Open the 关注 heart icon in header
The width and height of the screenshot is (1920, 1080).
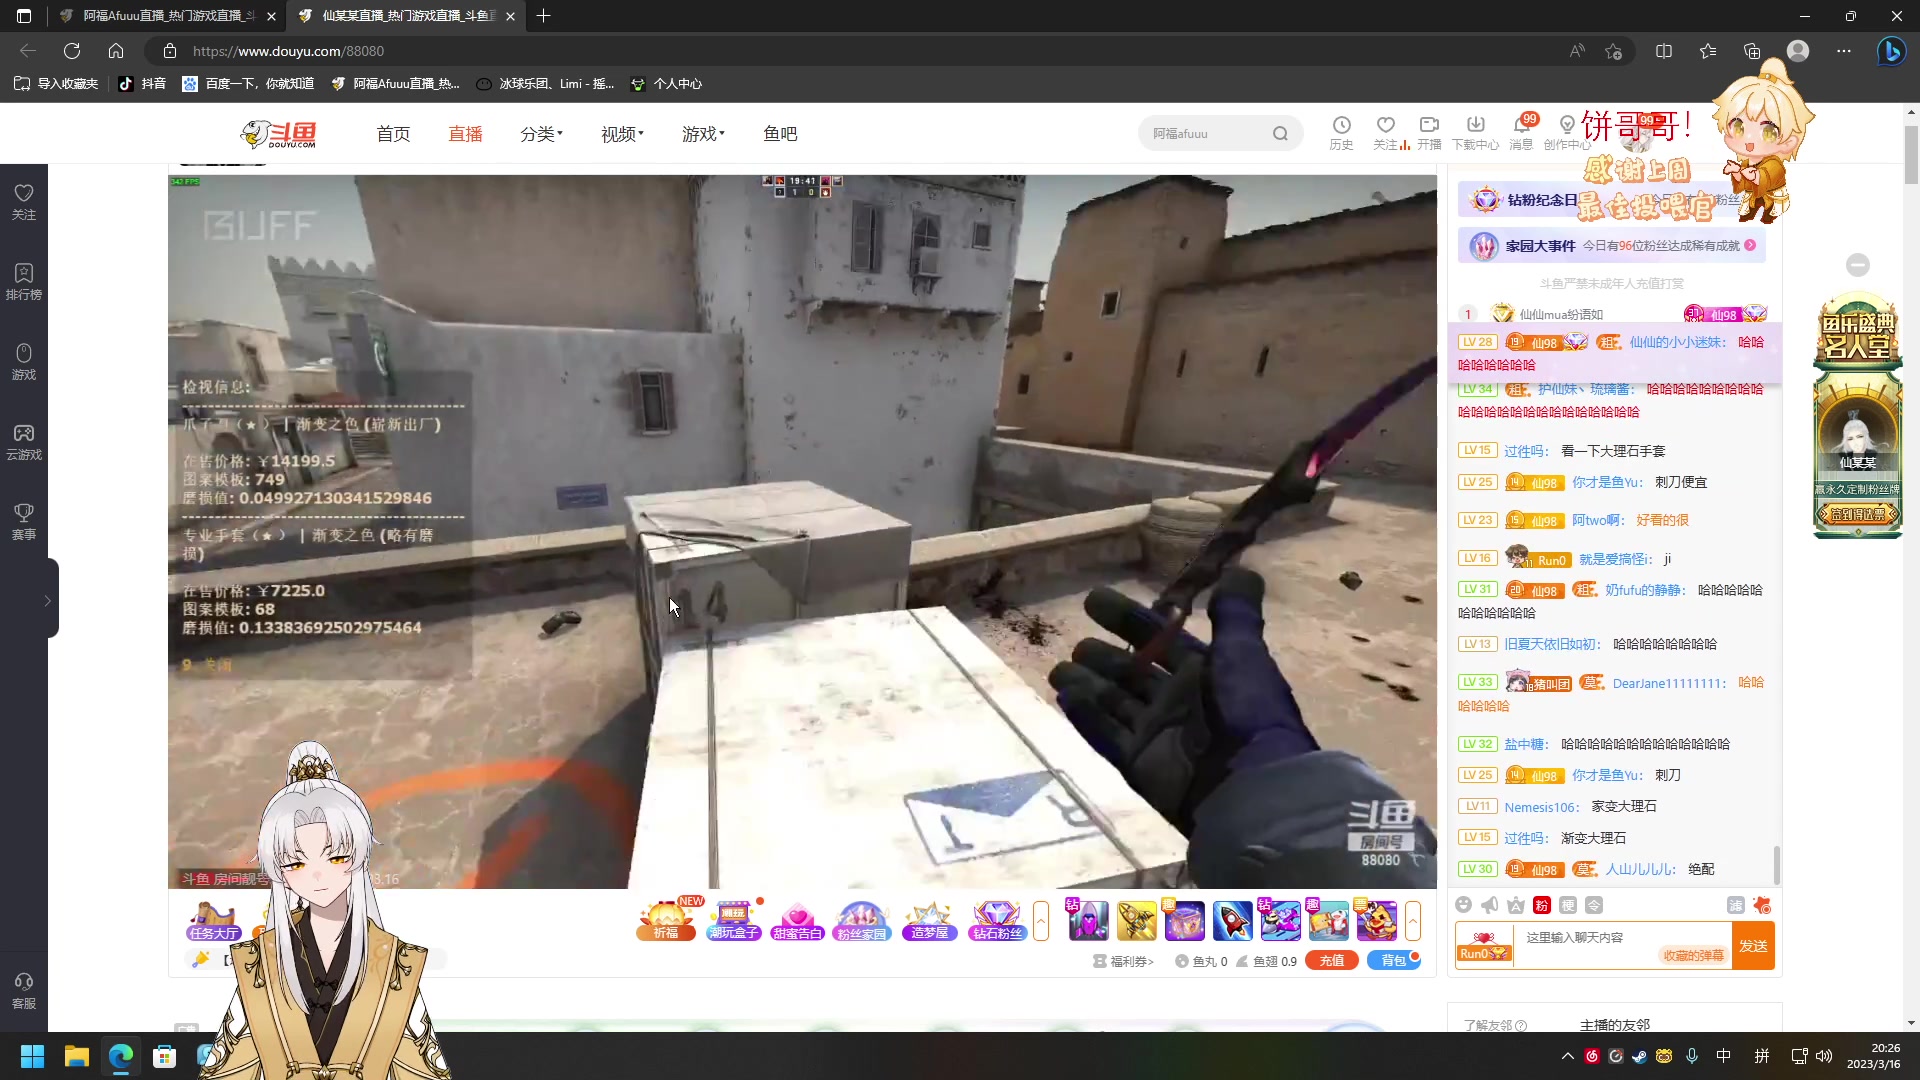coord(1386,132)
